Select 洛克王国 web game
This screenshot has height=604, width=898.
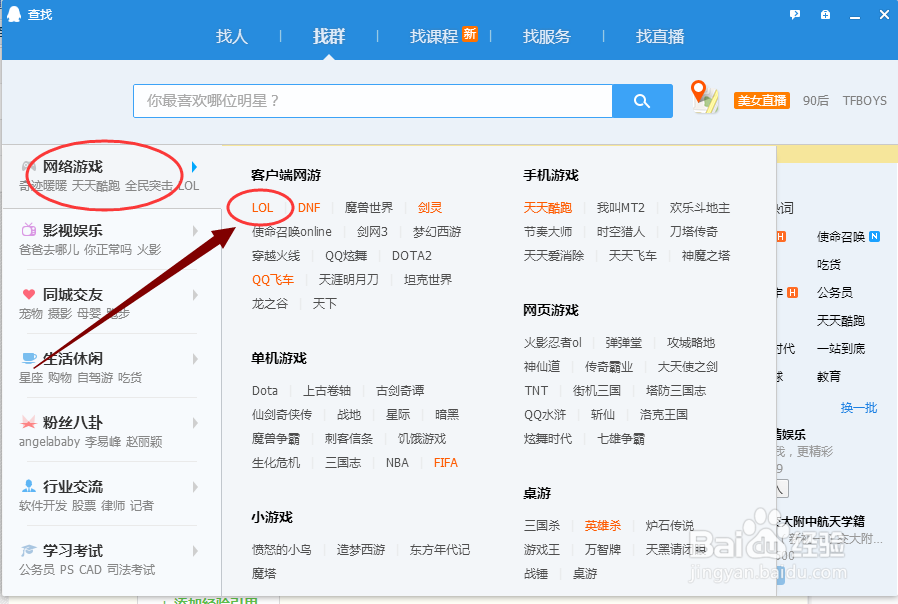click(664, 415)
